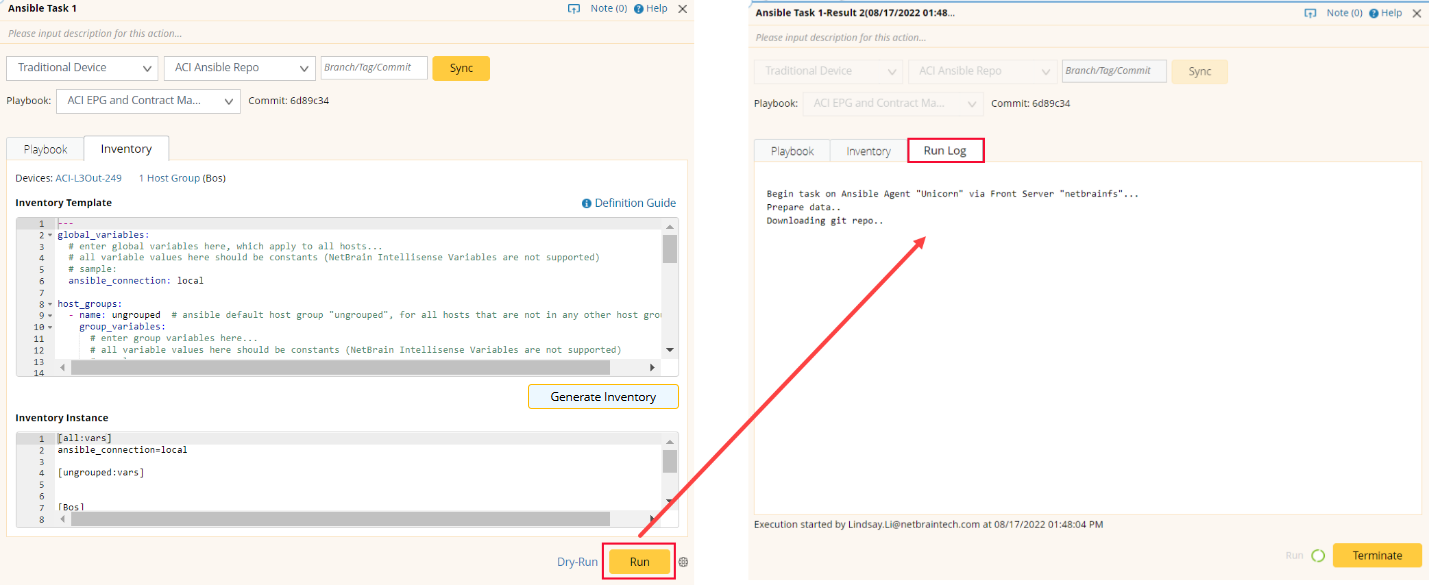
Task: Open ACI Ansible Repo dropdown in Ansible Task 1
Action: pos(240,68)
